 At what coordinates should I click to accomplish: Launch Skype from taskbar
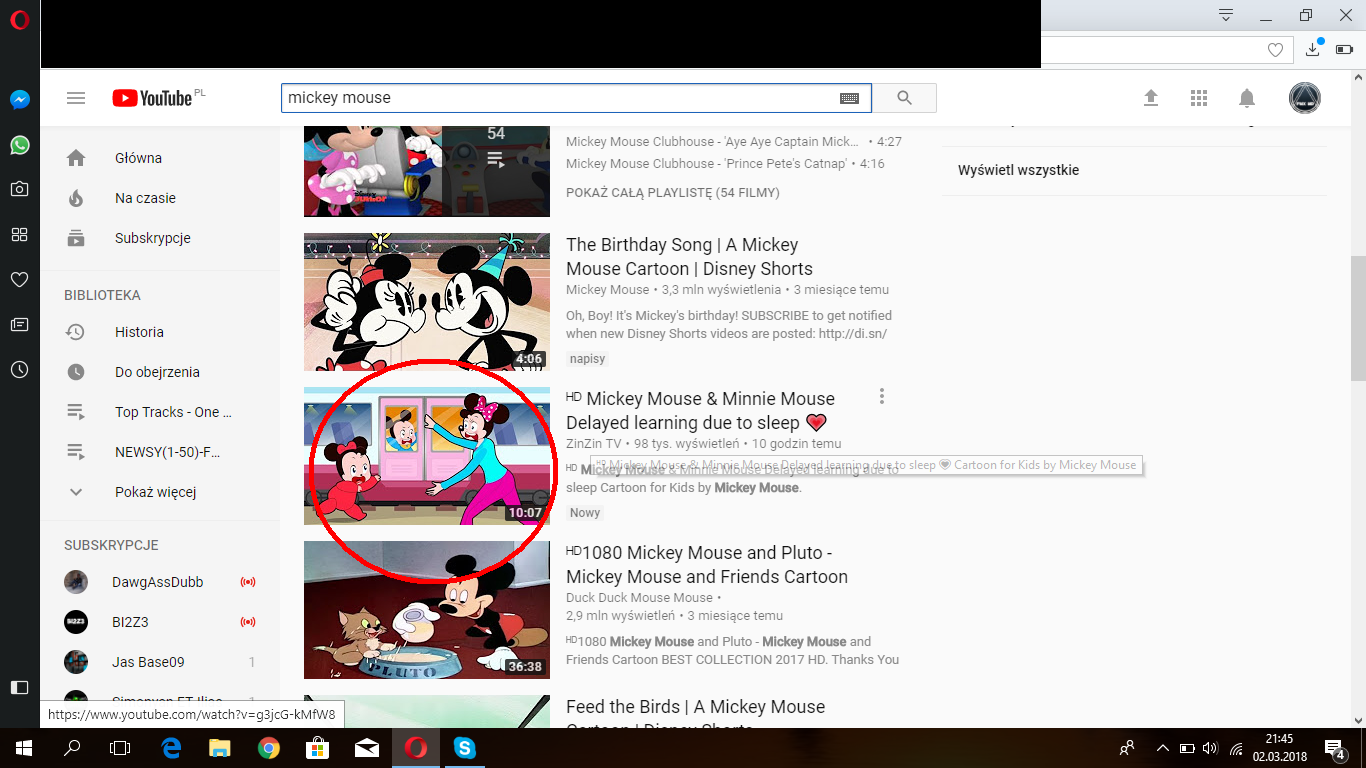pos(465,747)
